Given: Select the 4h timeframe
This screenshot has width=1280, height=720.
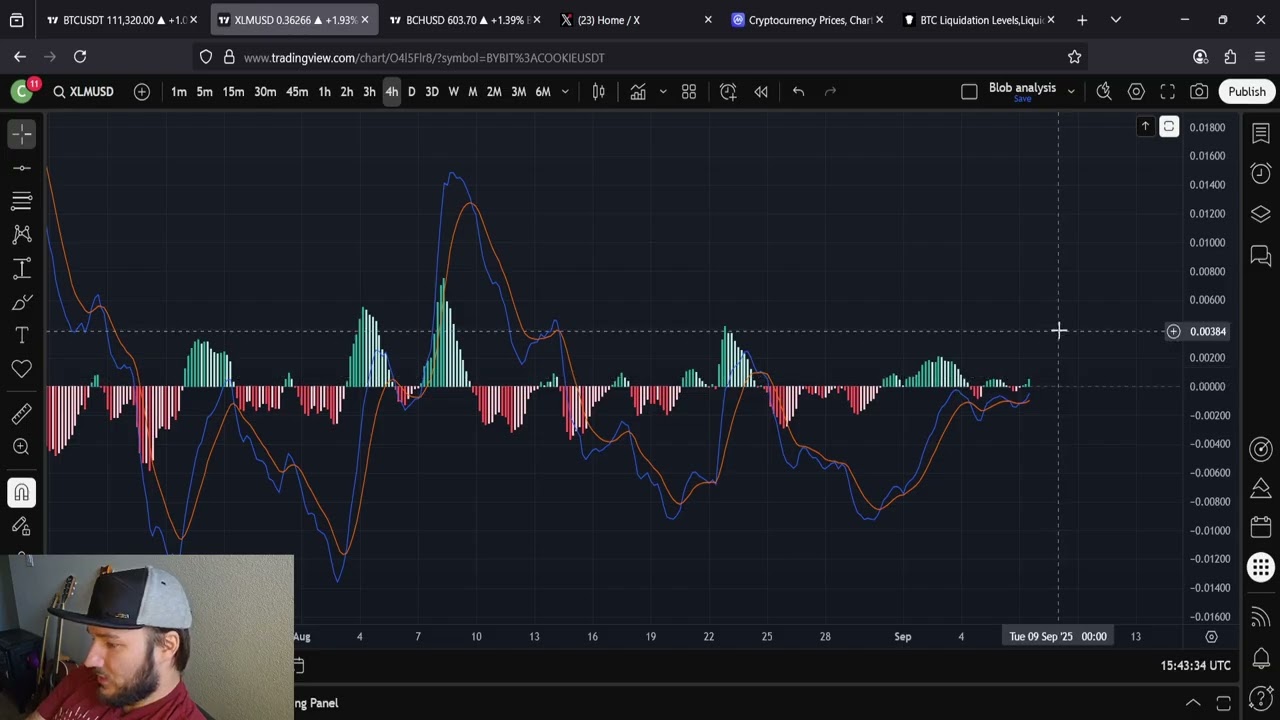Looking at the screenshot, I should [x=392, y=92].
